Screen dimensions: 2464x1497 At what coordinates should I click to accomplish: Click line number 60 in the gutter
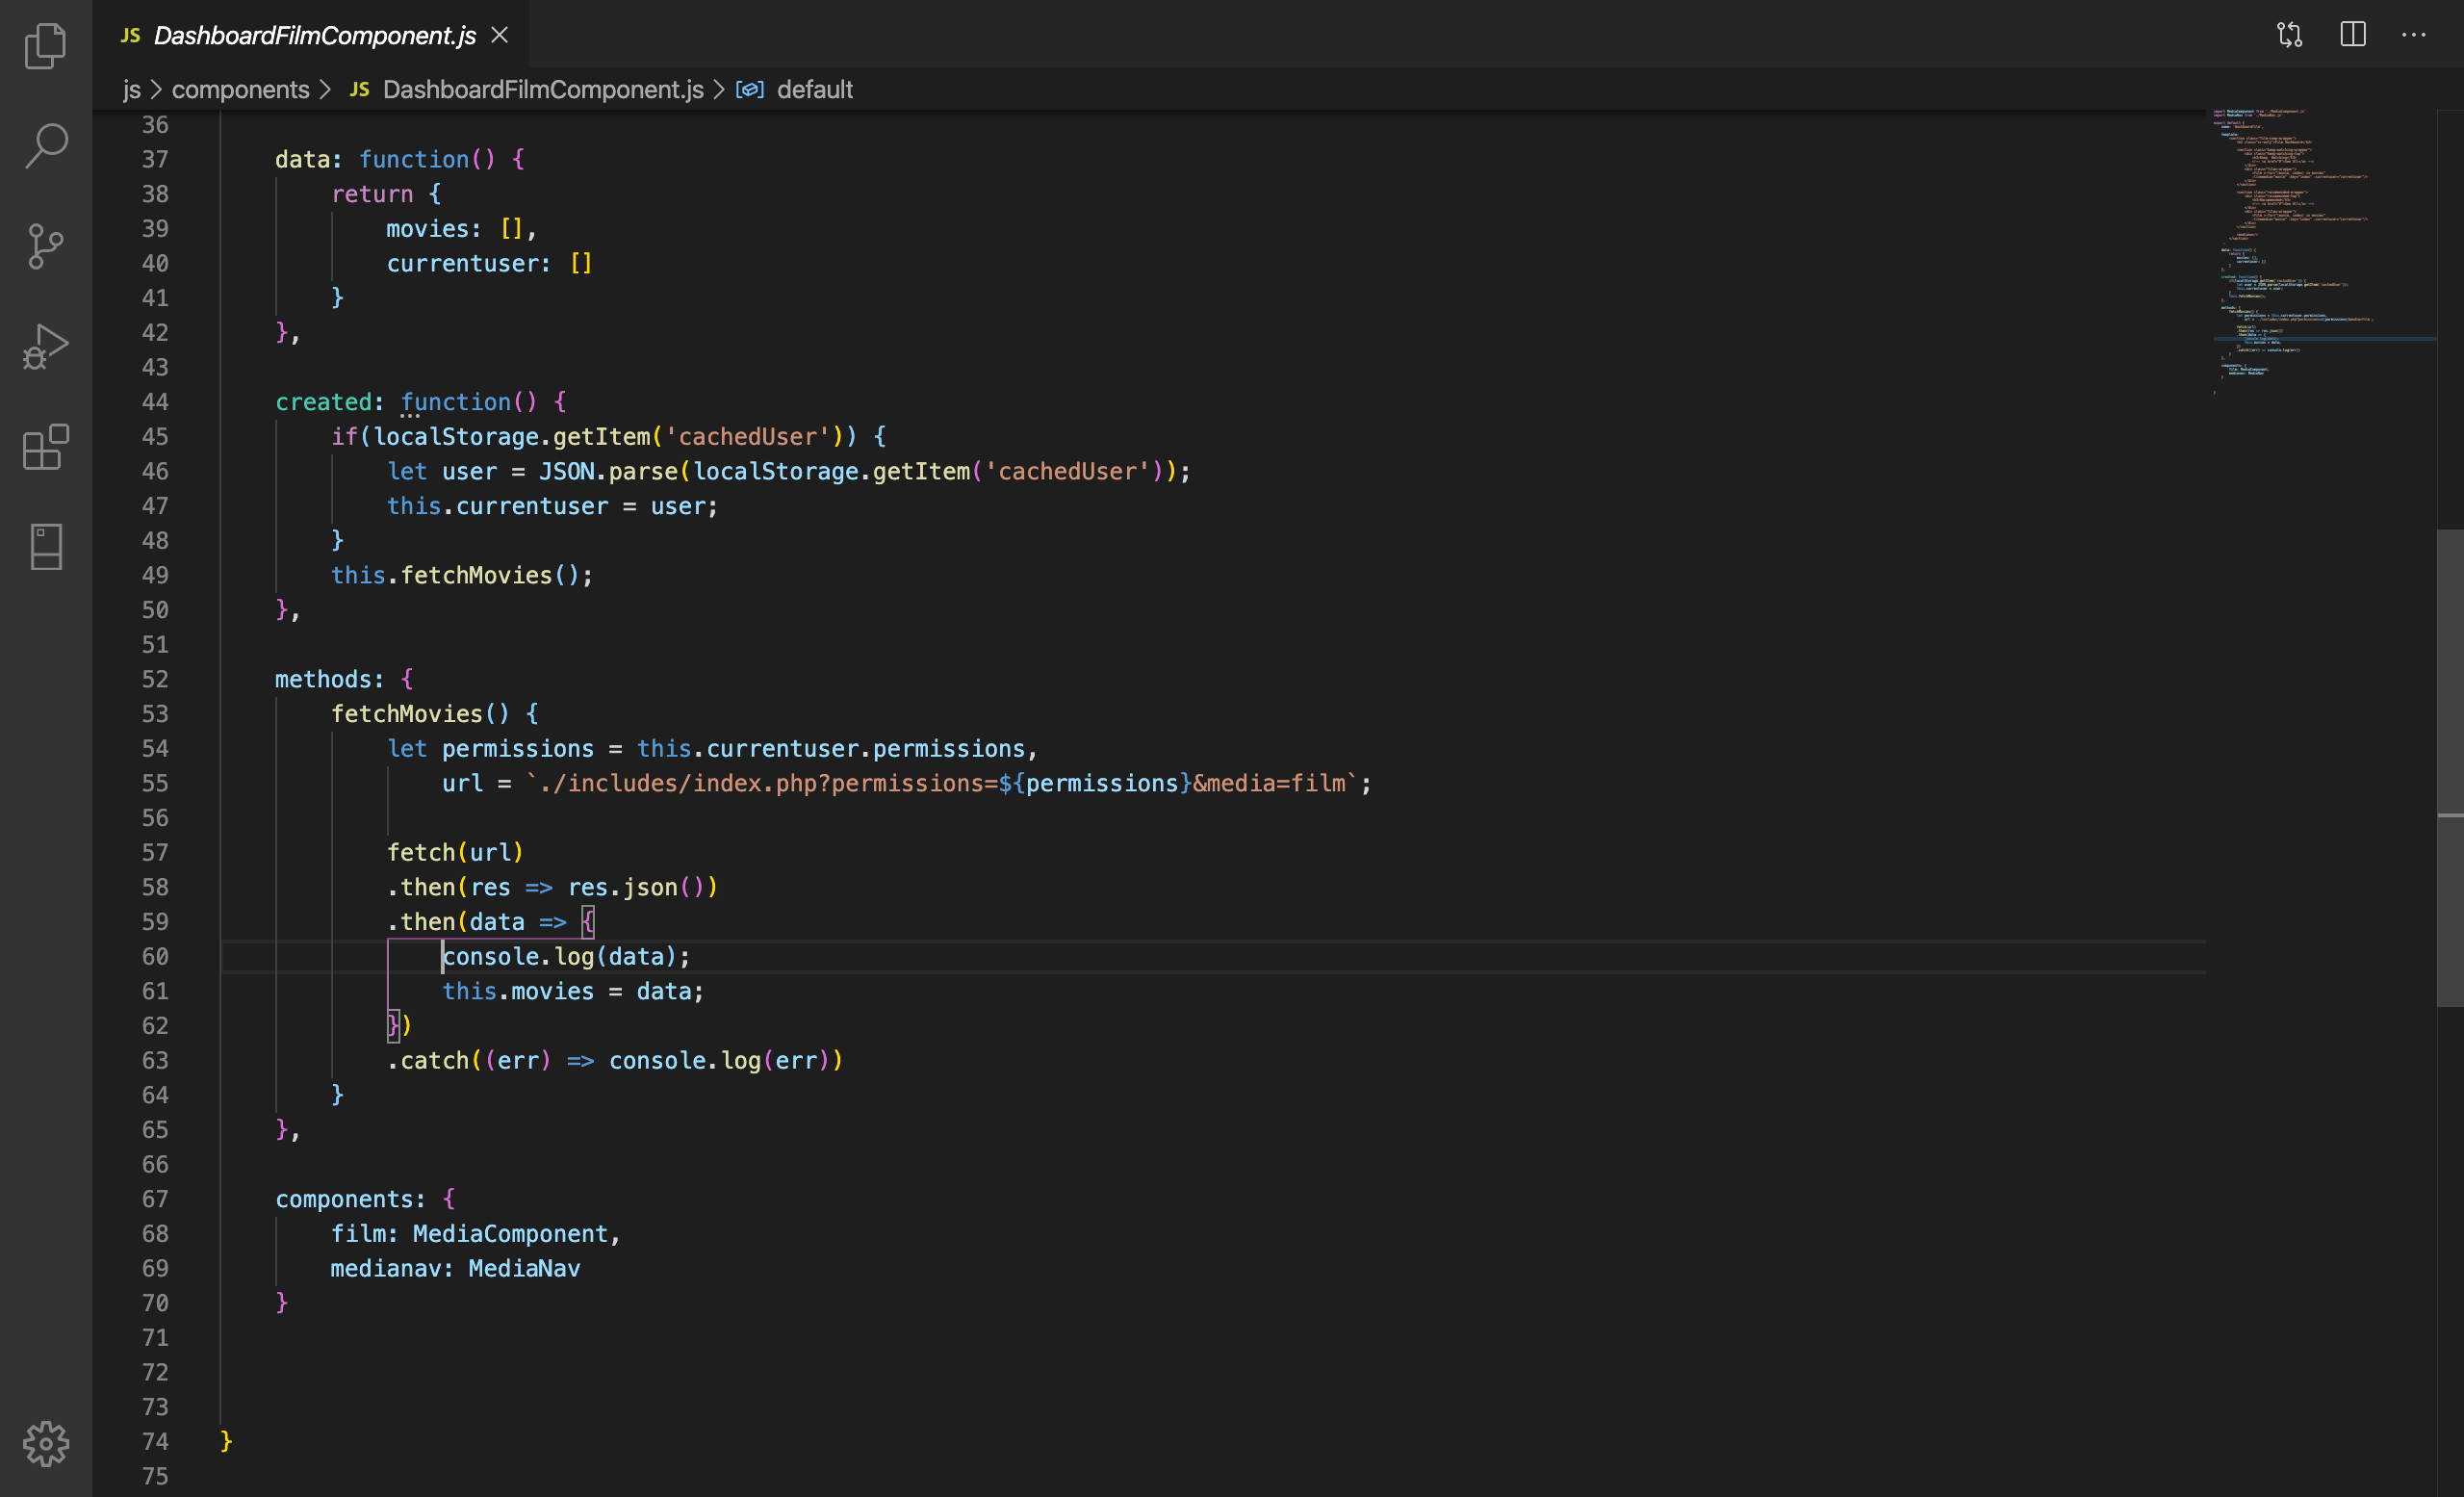coord(156,956)
